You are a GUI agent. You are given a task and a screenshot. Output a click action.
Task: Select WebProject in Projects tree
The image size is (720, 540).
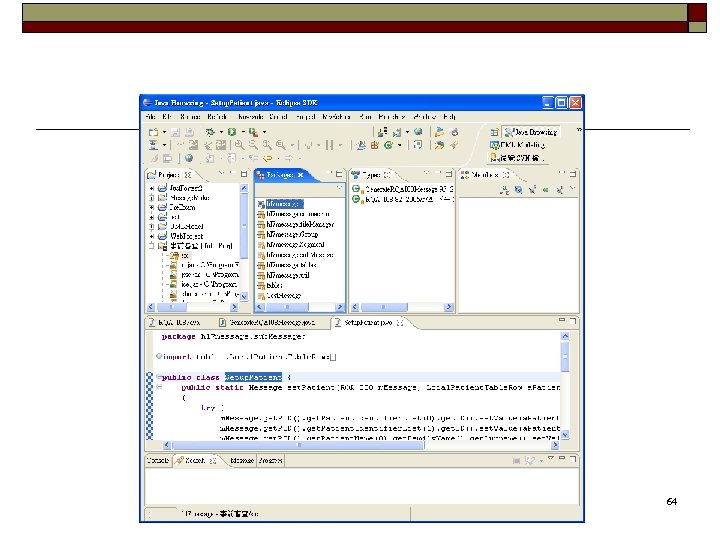point(181,236)
